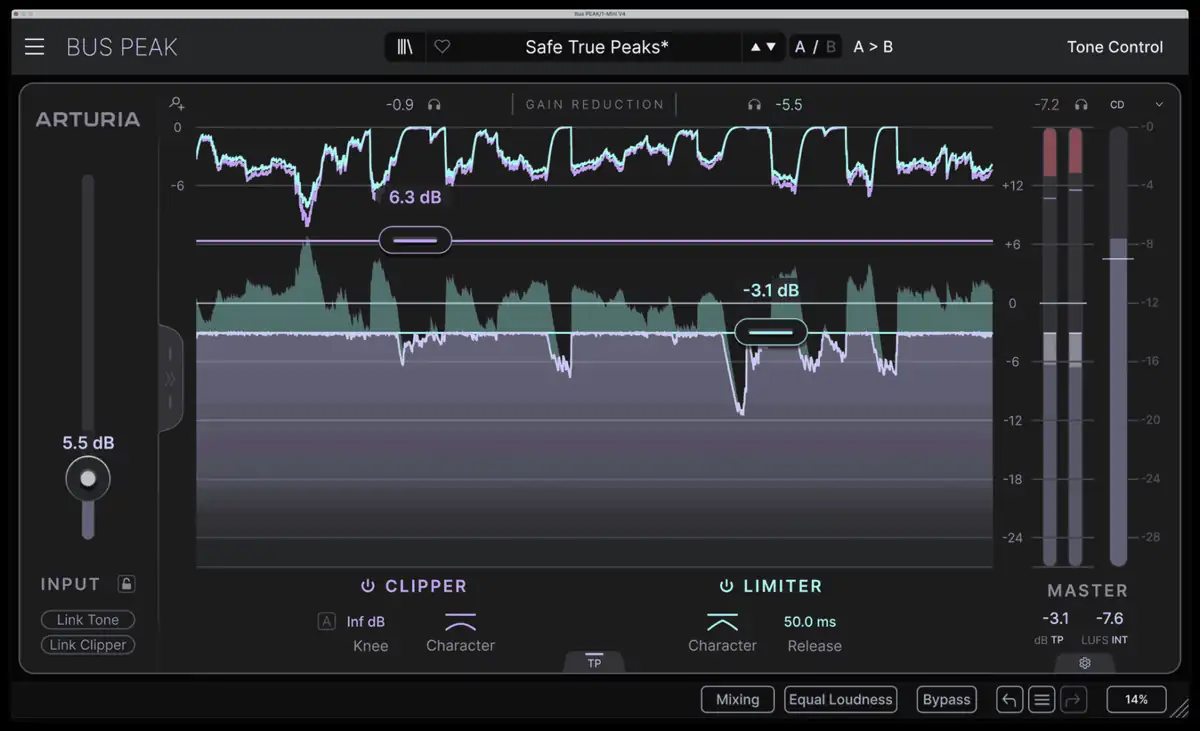Click the preset up/down navigation arrows
The image size is (1200, 731).
coord(763,47)
